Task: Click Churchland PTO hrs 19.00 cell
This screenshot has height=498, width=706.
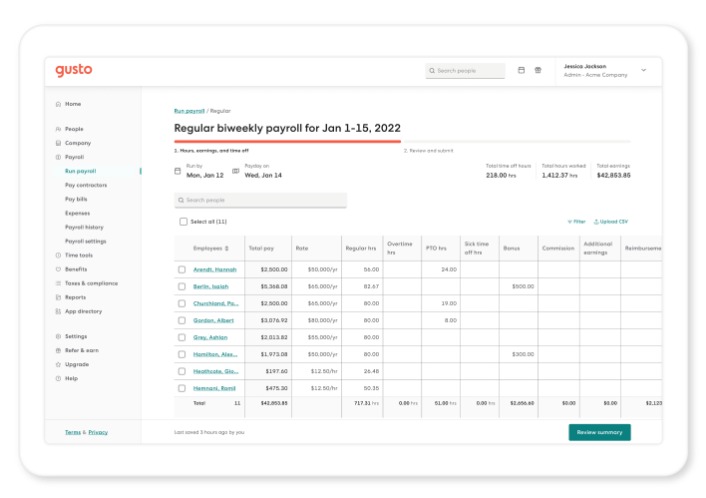Action: click(441, 303)
